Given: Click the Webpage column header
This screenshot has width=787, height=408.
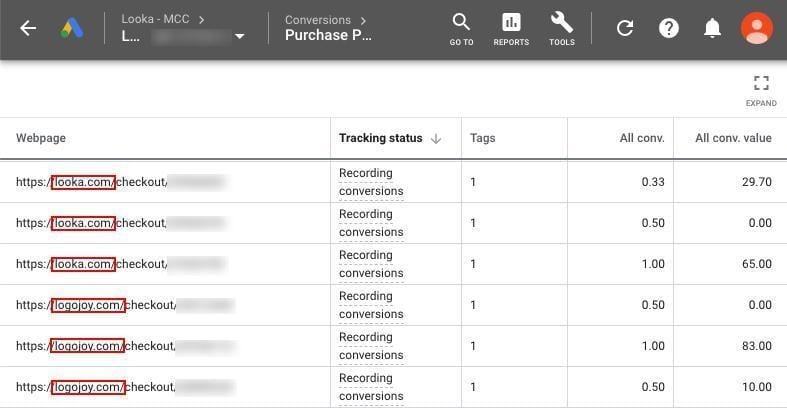Looking at the screenshot, I should coord(41,138).
